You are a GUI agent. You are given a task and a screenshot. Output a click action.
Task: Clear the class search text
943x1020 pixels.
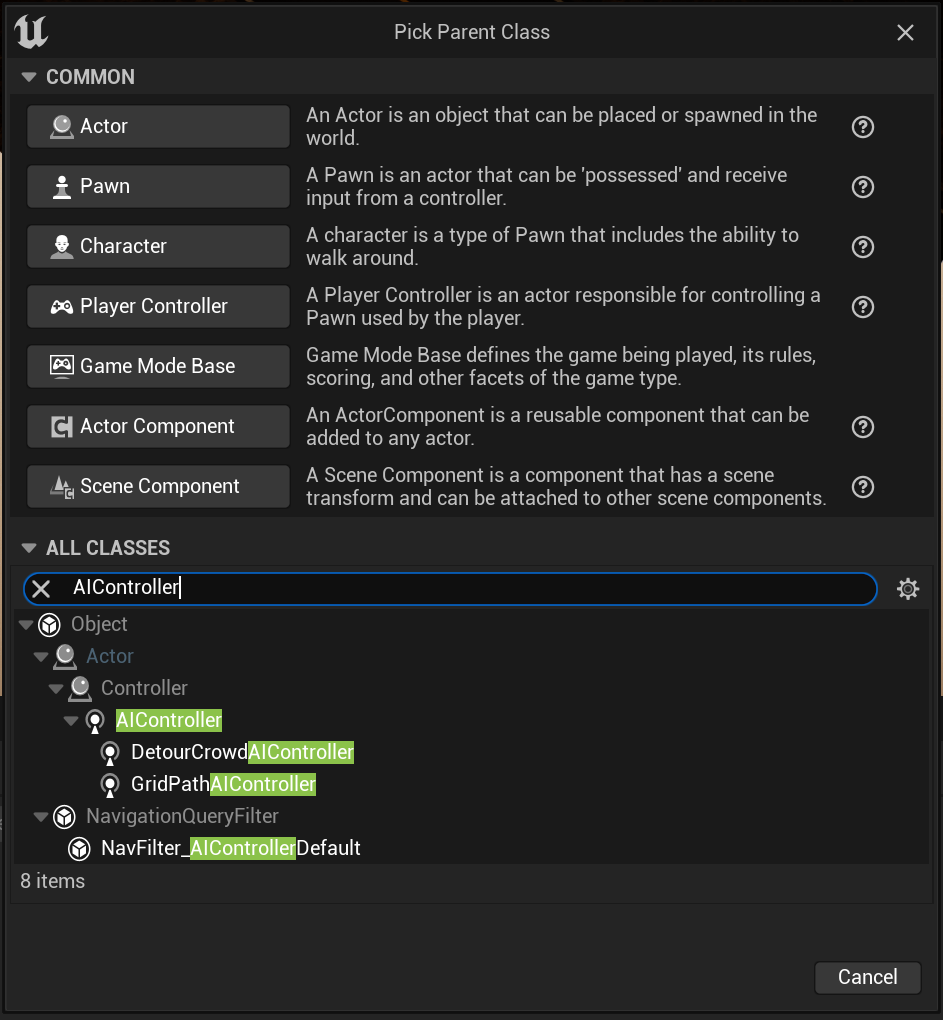[x=41, y=589]
